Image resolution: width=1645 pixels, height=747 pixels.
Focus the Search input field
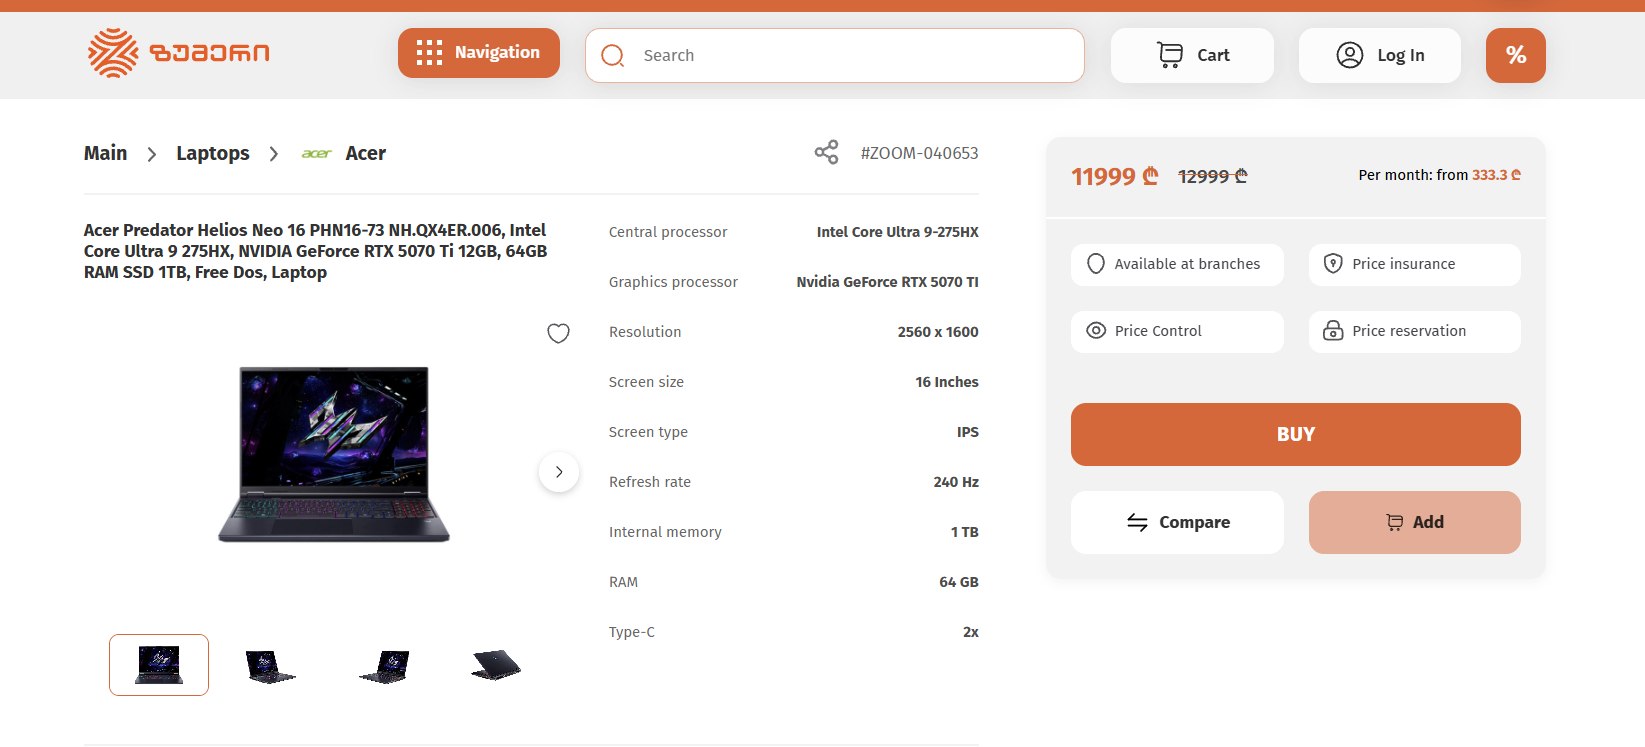tap(835, 55)
